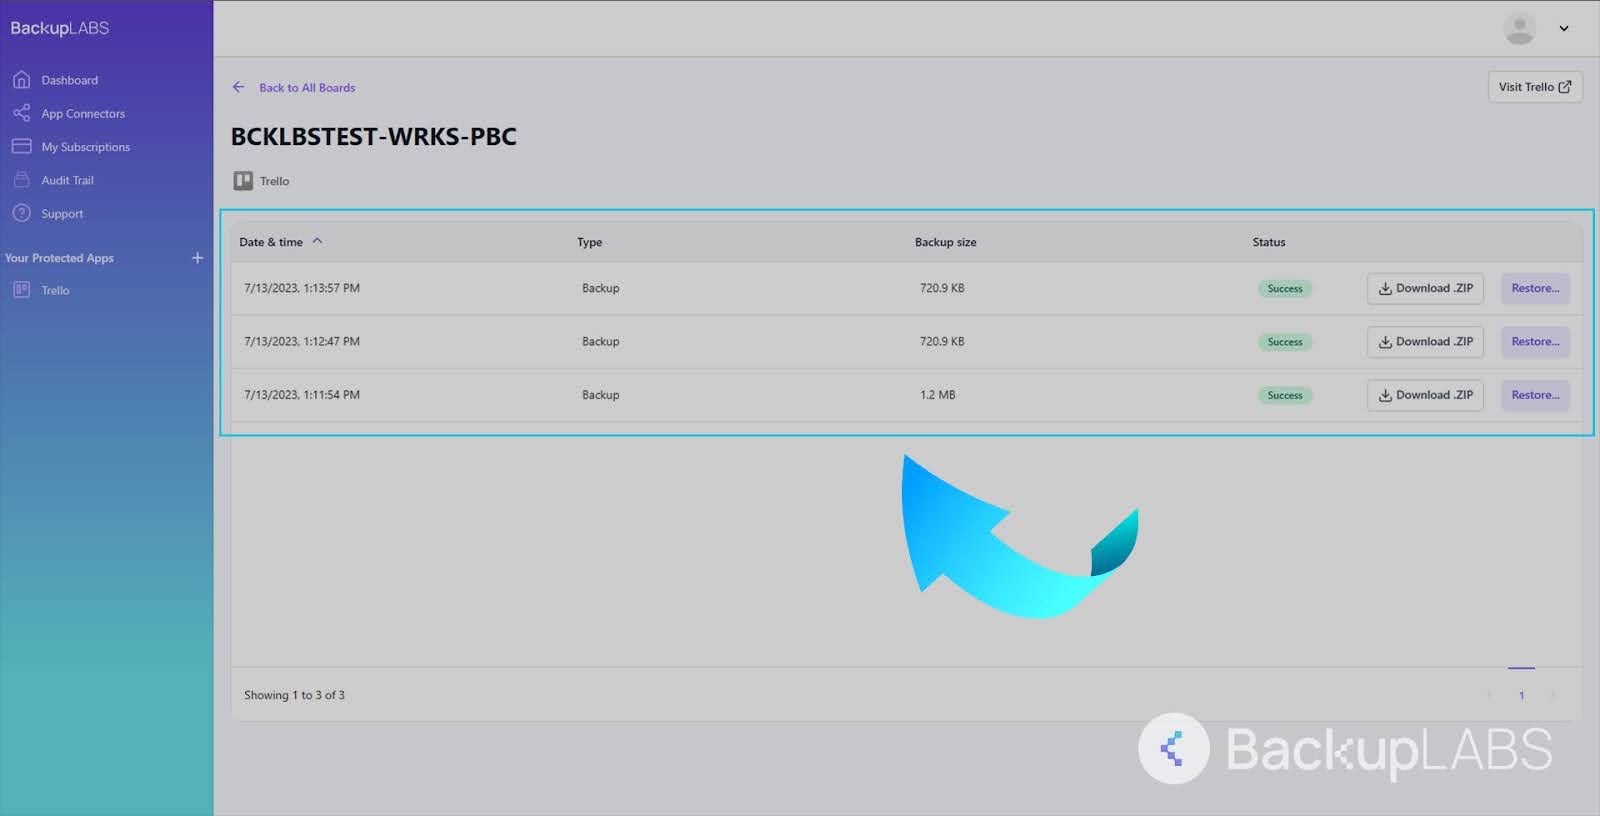Click the My Subscriptions card icon

(21, 146)
